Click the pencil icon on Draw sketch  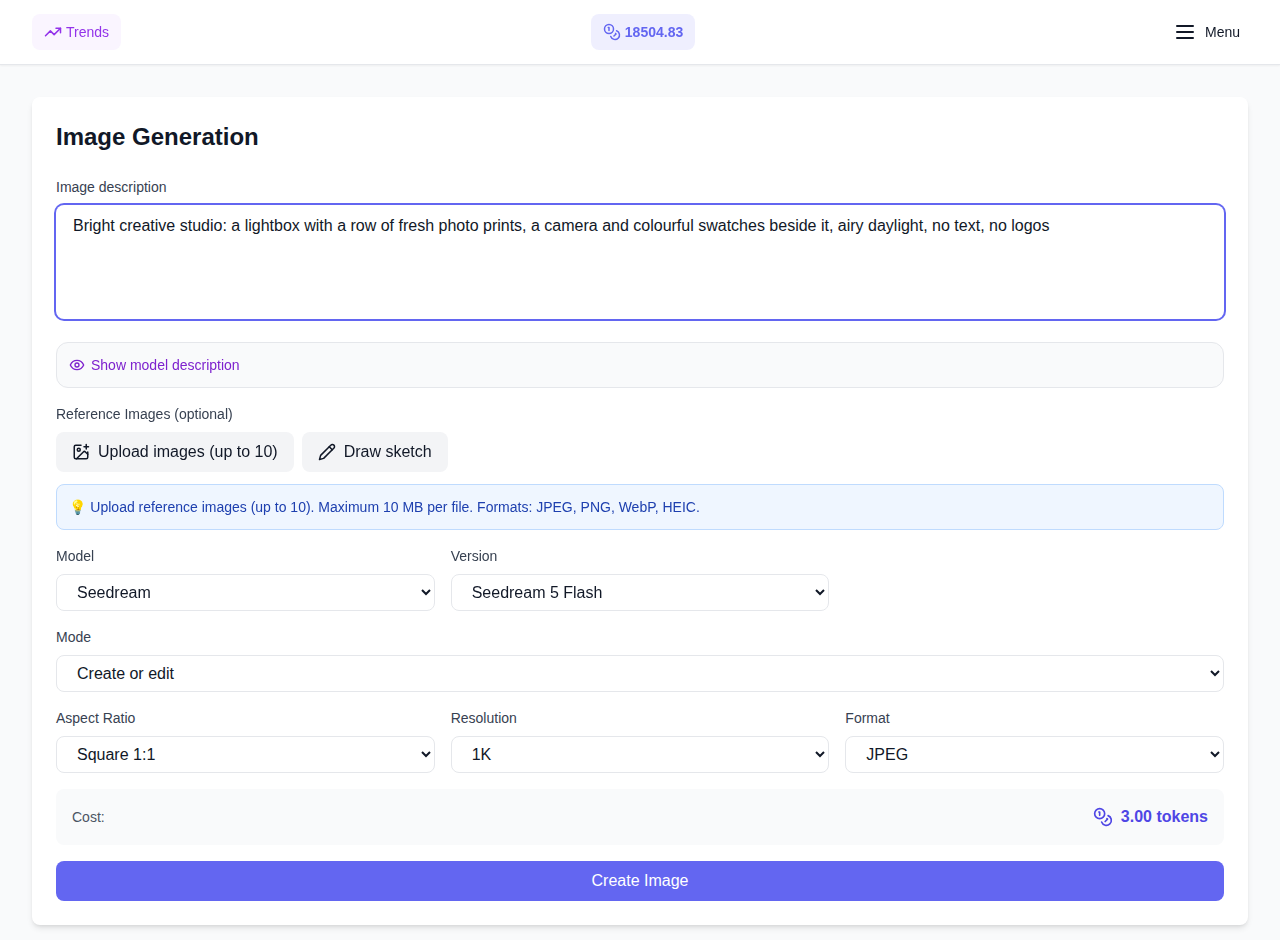click(x=327, y=452)
